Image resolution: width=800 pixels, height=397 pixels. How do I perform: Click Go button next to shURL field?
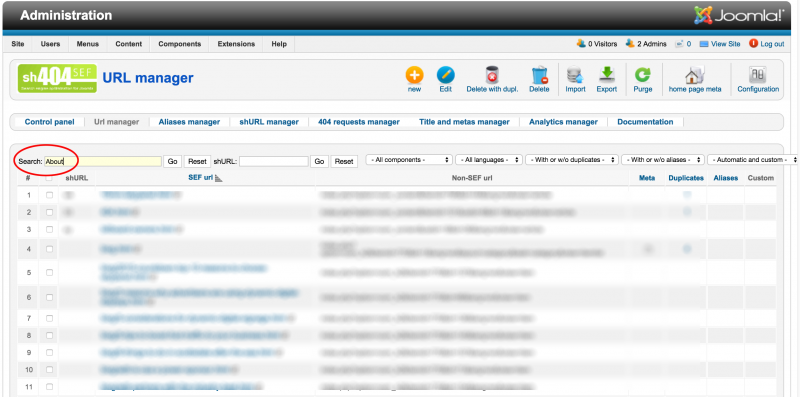coord(319,161)
